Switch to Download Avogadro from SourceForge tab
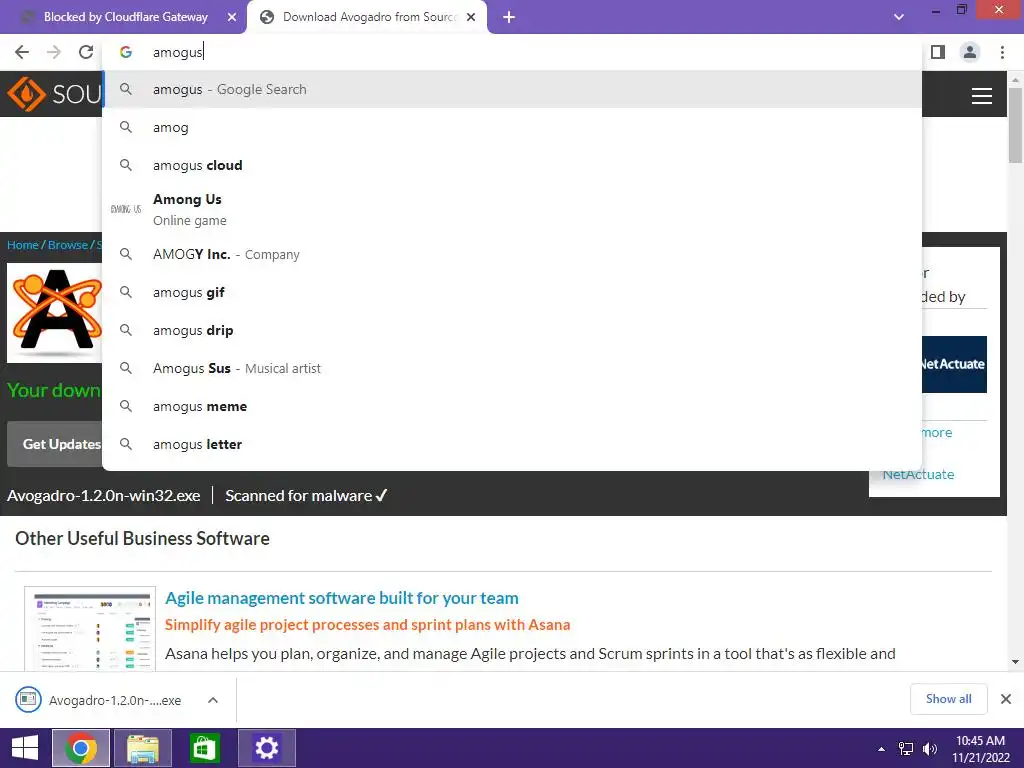The image size is (1024, 768). click(x=369, y=18)
